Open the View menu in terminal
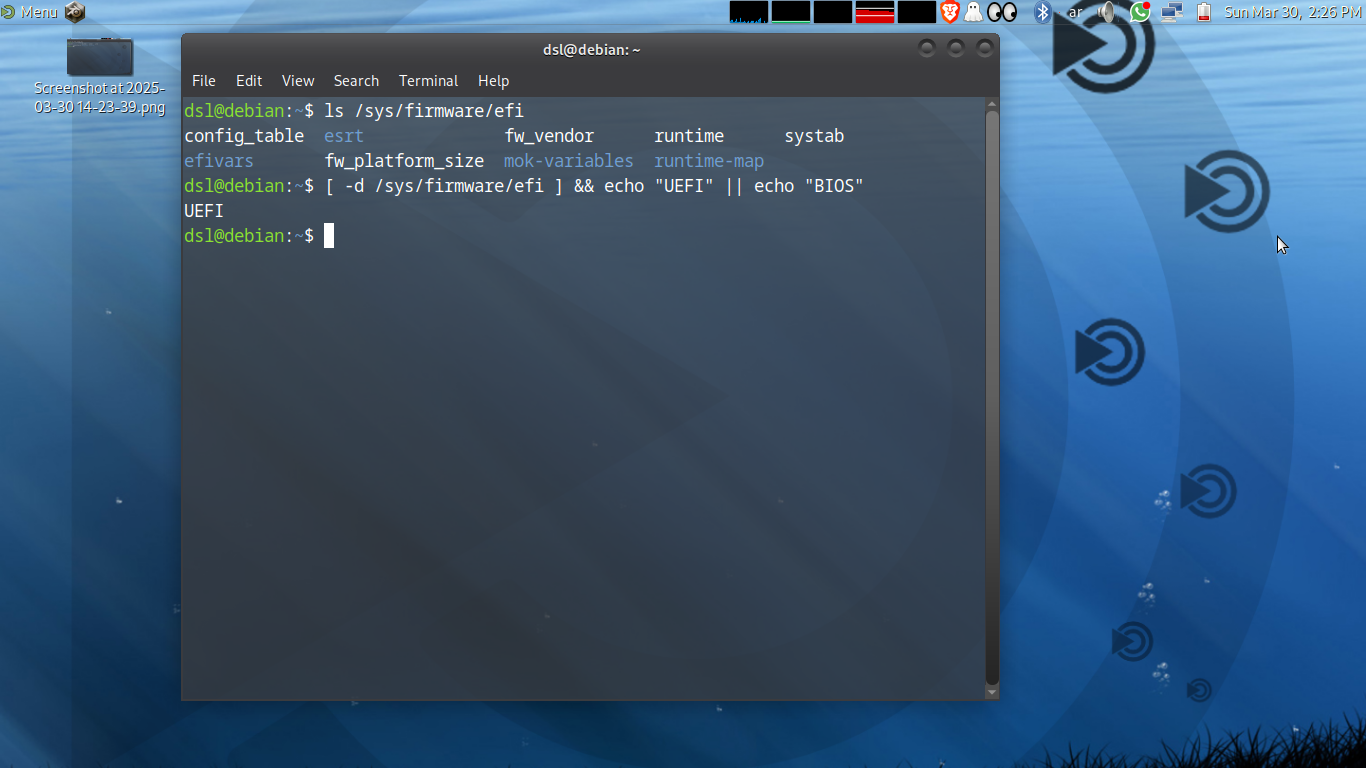 298,81
